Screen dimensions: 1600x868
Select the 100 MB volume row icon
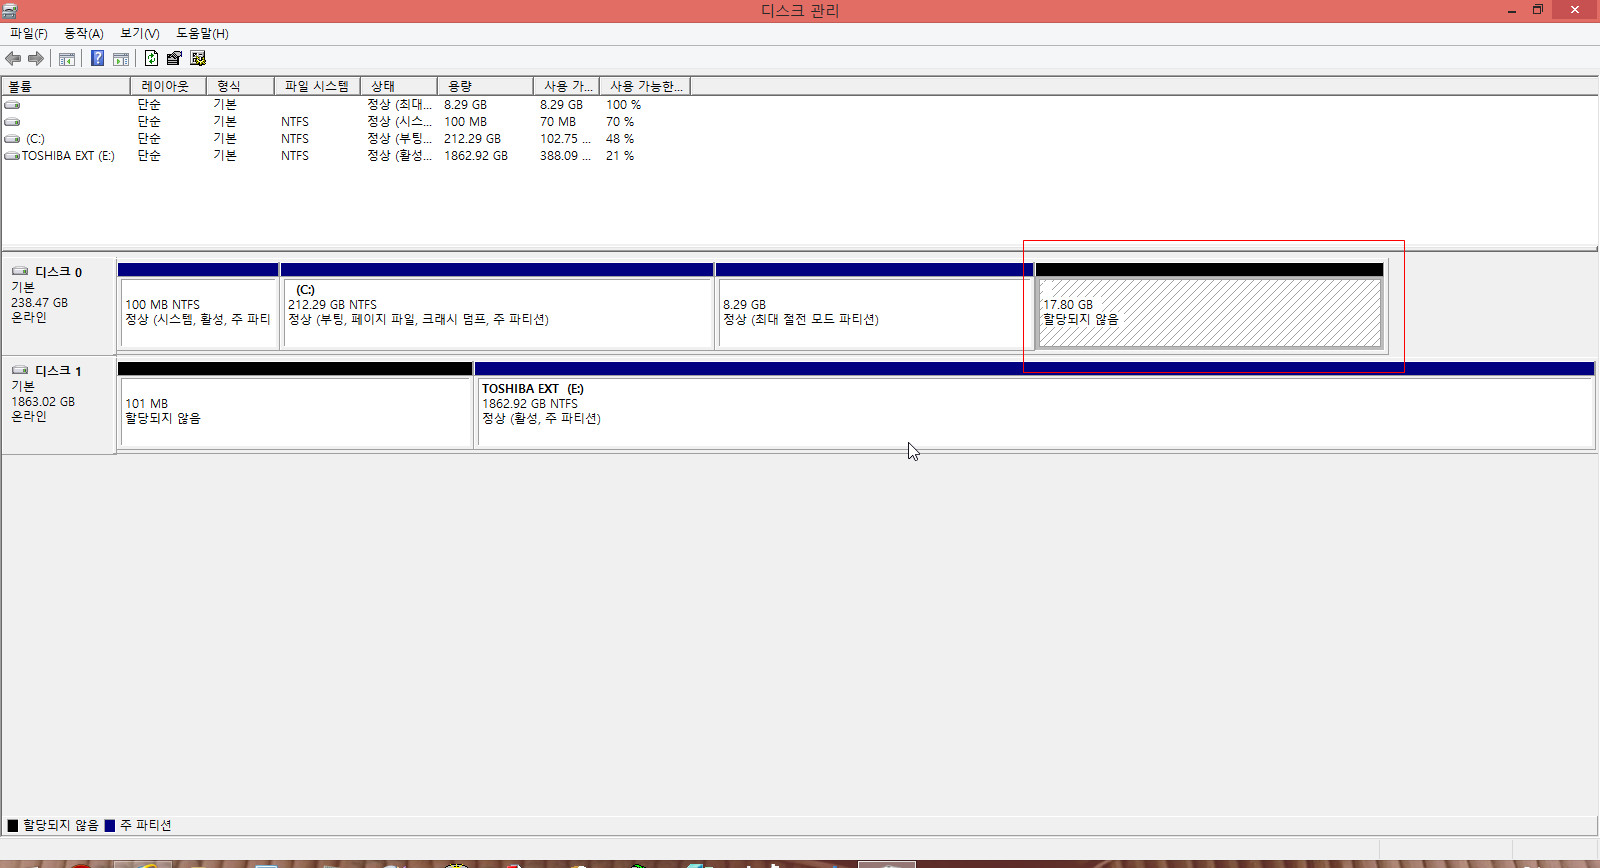click(x=12, y=122)
